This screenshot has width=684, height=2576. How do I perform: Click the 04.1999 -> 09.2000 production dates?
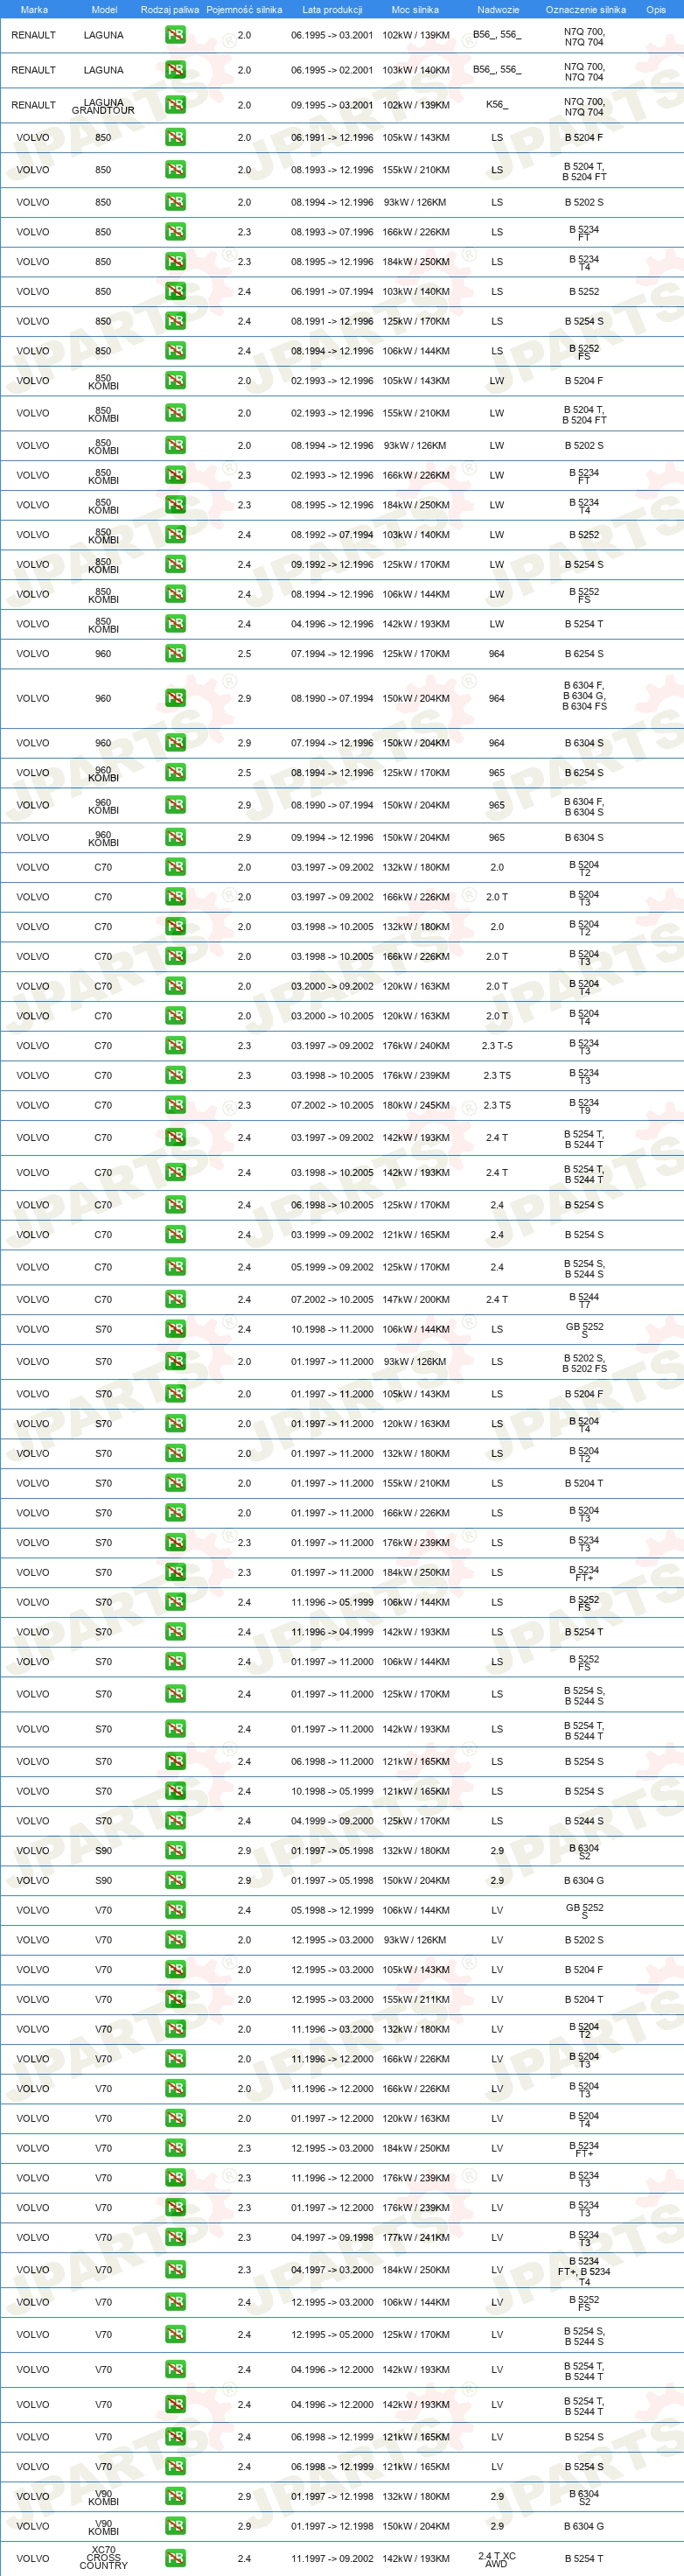[332, 1821]
